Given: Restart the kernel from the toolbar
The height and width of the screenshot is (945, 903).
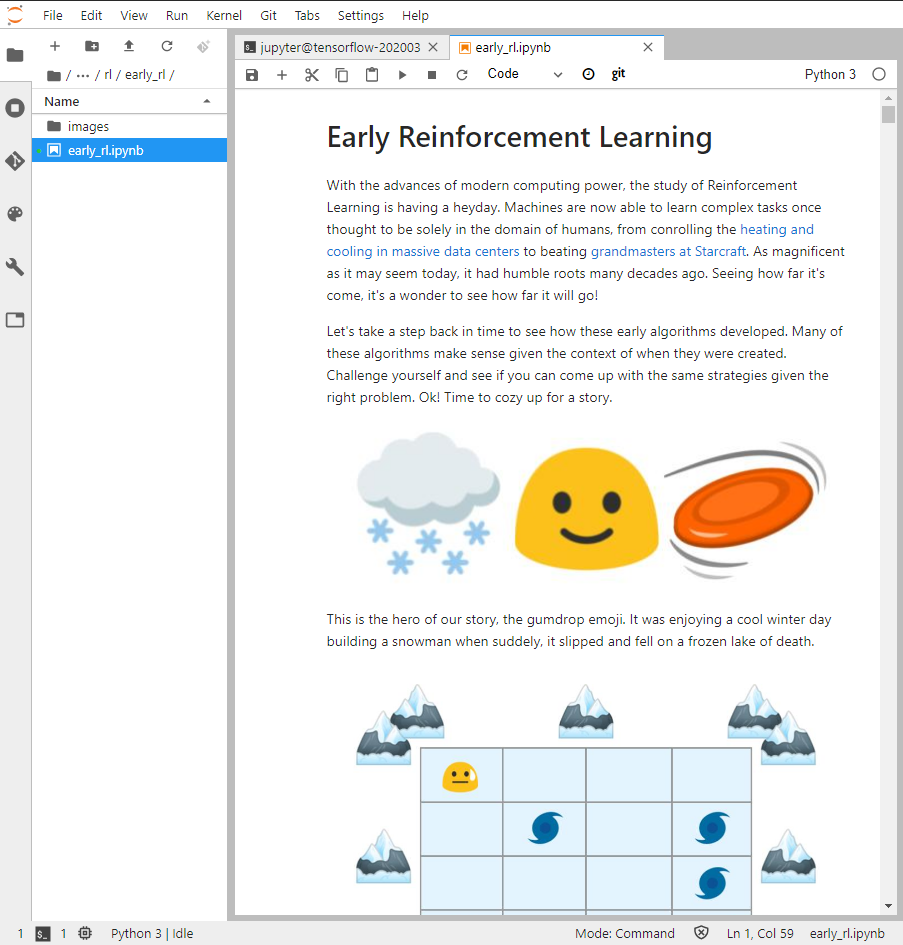Looking at the screenshot, I should tap(462, 75).
